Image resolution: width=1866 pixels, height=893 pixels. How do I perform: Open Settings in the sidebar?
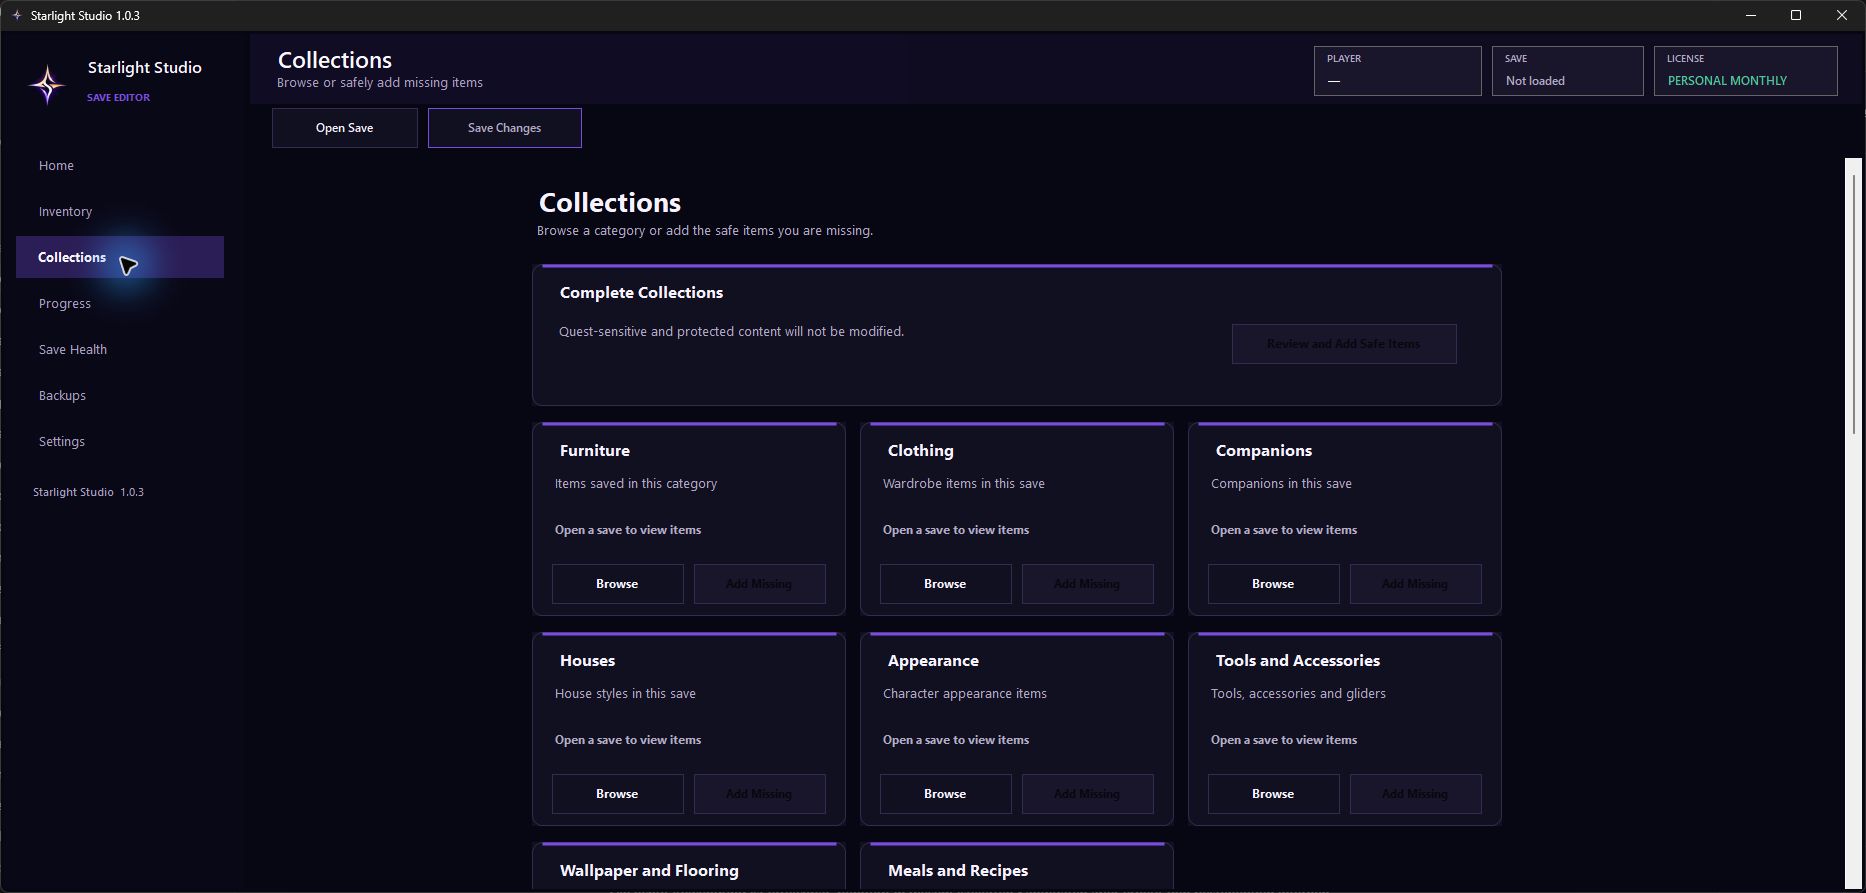click(120, 441)
